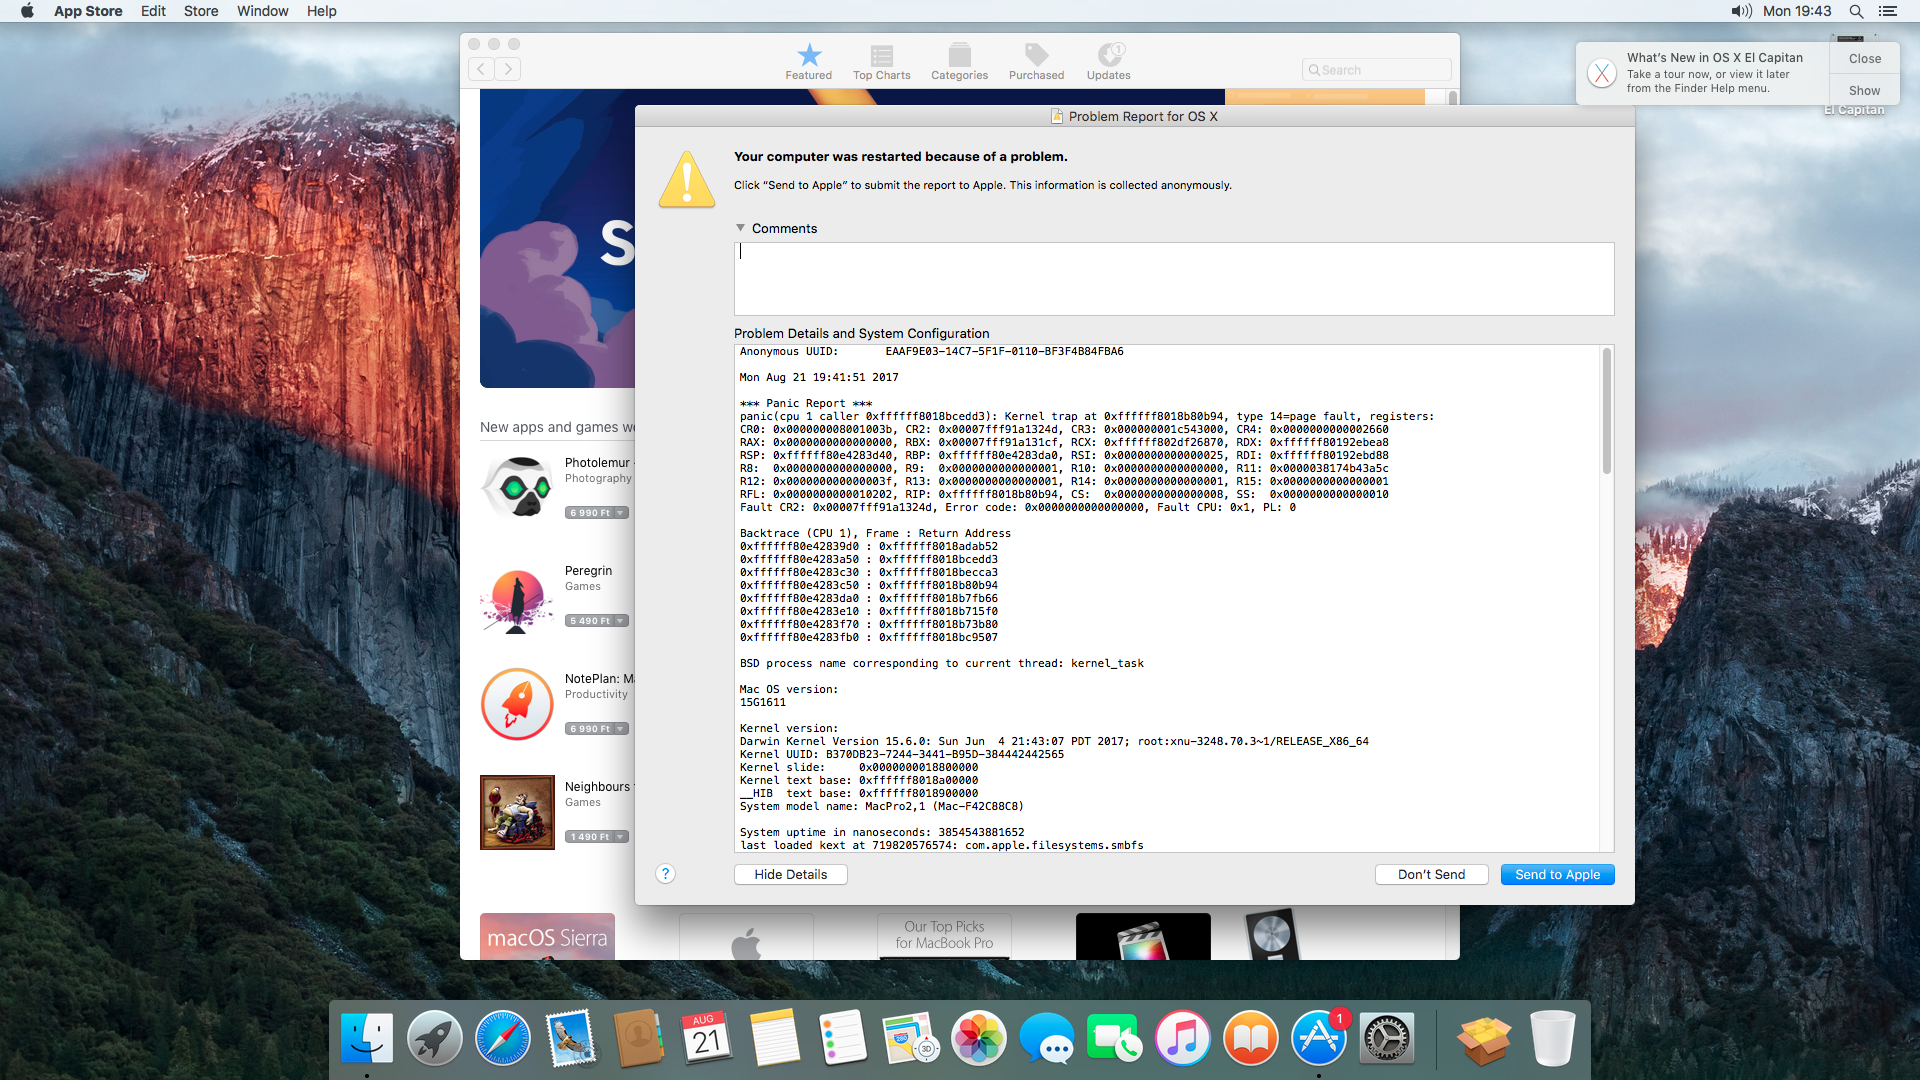The width and height of the screenshot is (1920, 1080).
Task: Open FaceTime from the Dock
Action: coord(1115,1038)
